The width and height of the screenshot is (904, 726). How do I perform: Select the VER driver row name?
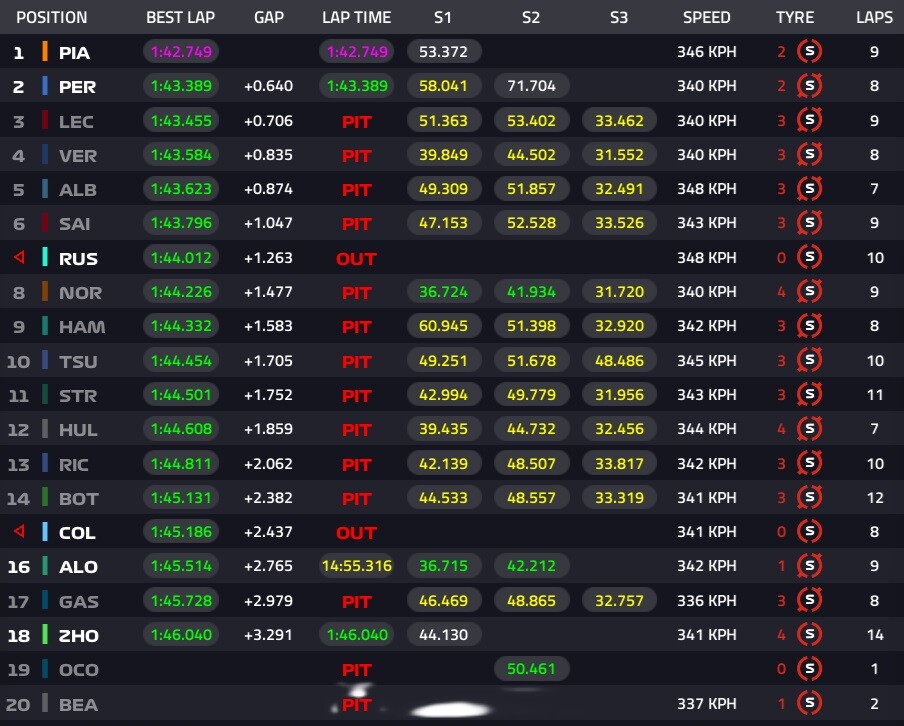tap(78, 156)
